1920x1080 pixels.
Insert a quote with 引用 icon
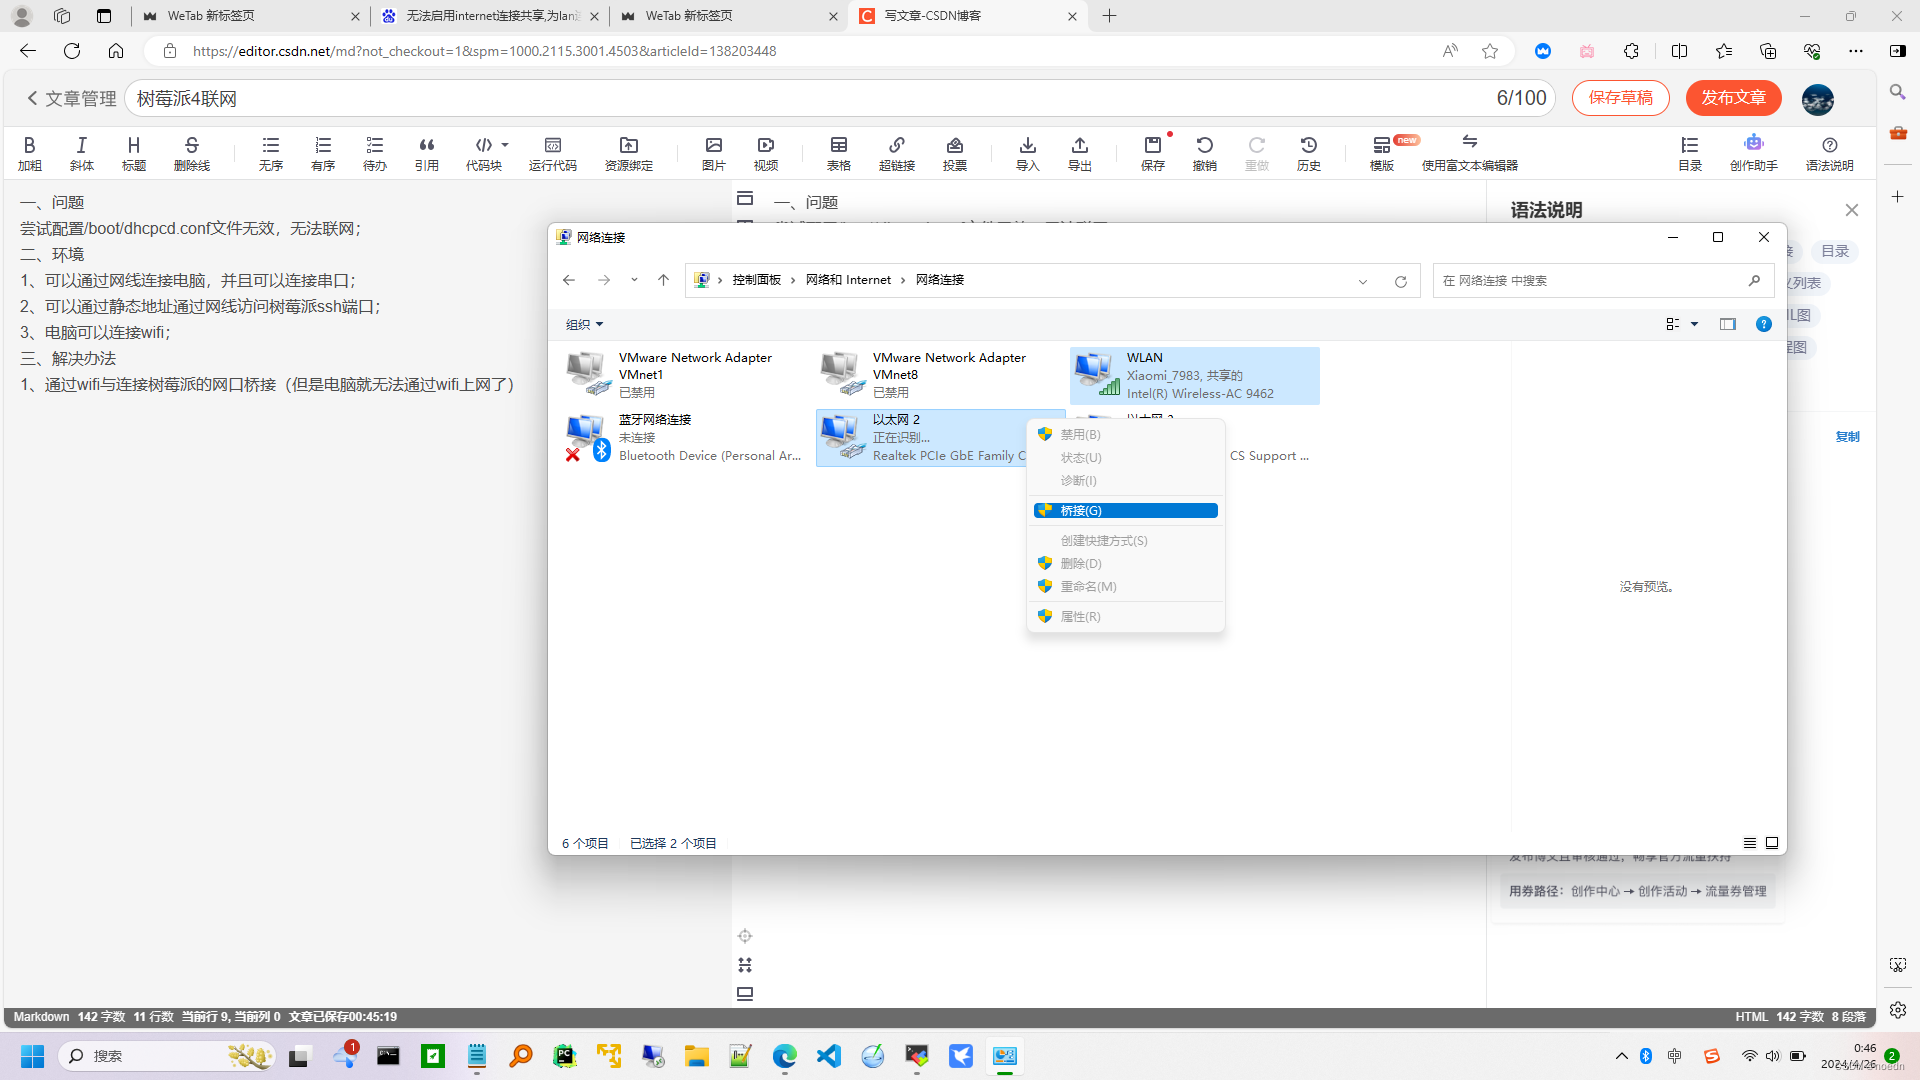[427, 153]
